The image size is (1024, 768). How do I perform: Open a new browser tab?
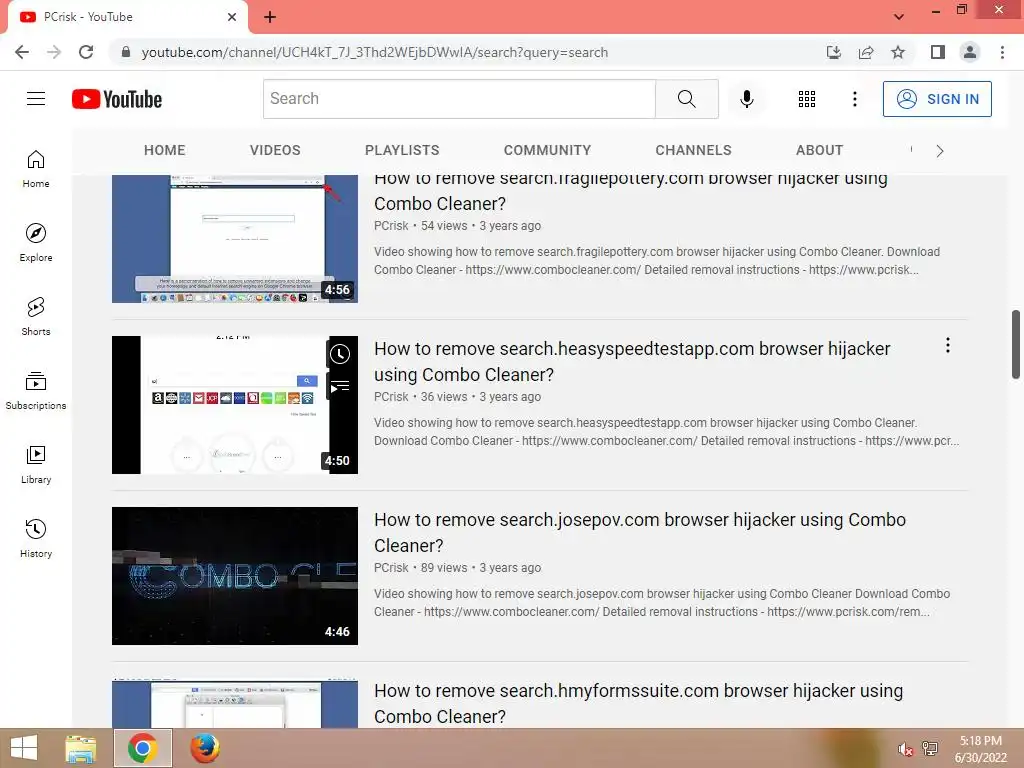[x=270, y=17]
